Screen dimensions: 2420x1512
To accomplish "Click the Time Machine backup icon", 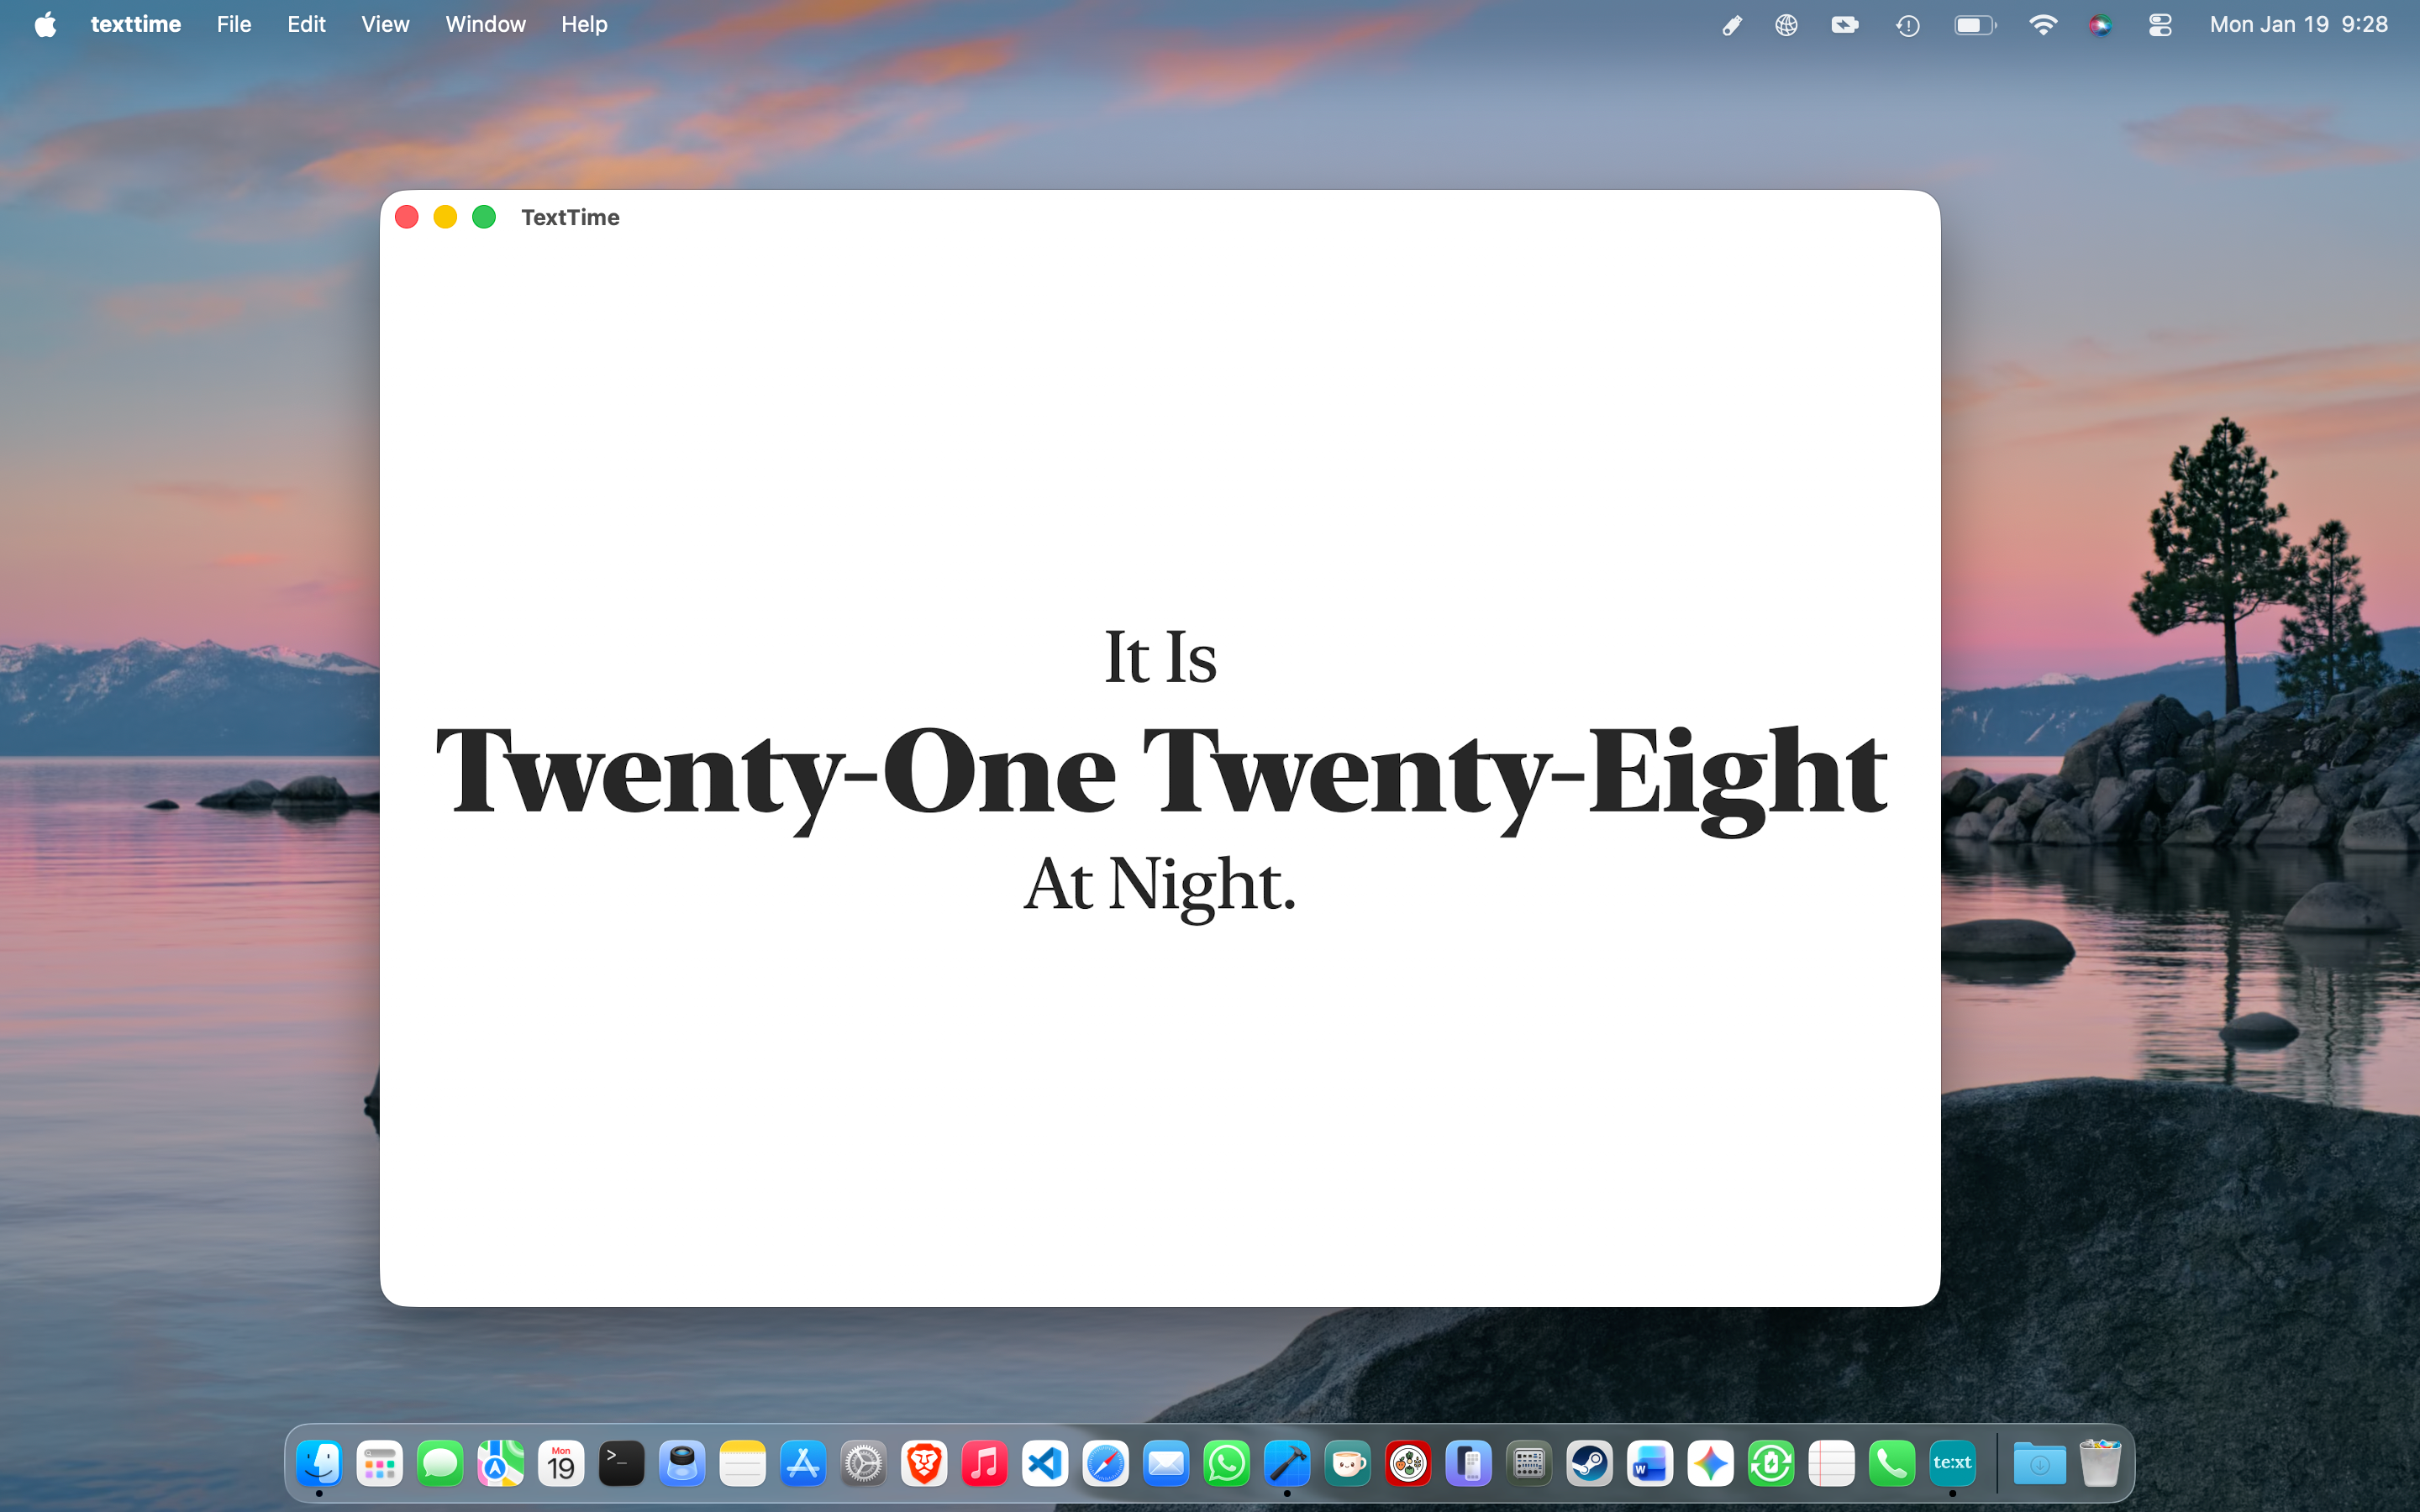I will 1908,24.
